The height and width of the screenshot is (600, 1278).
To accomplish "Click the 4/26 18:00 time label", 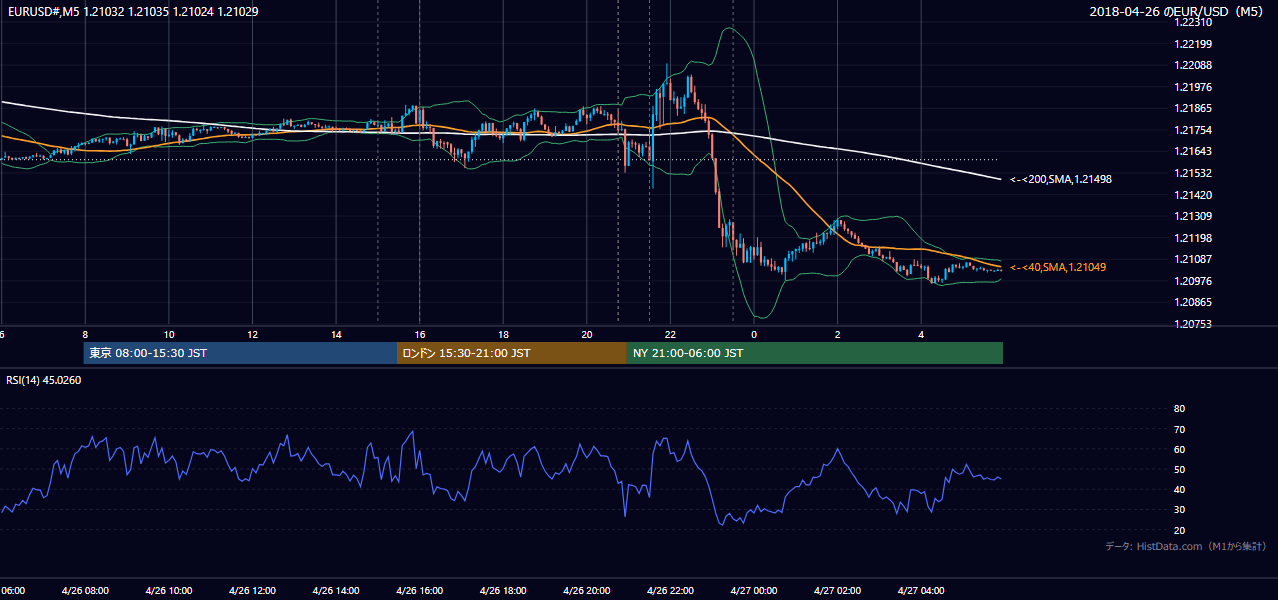I will coord(503,591).
